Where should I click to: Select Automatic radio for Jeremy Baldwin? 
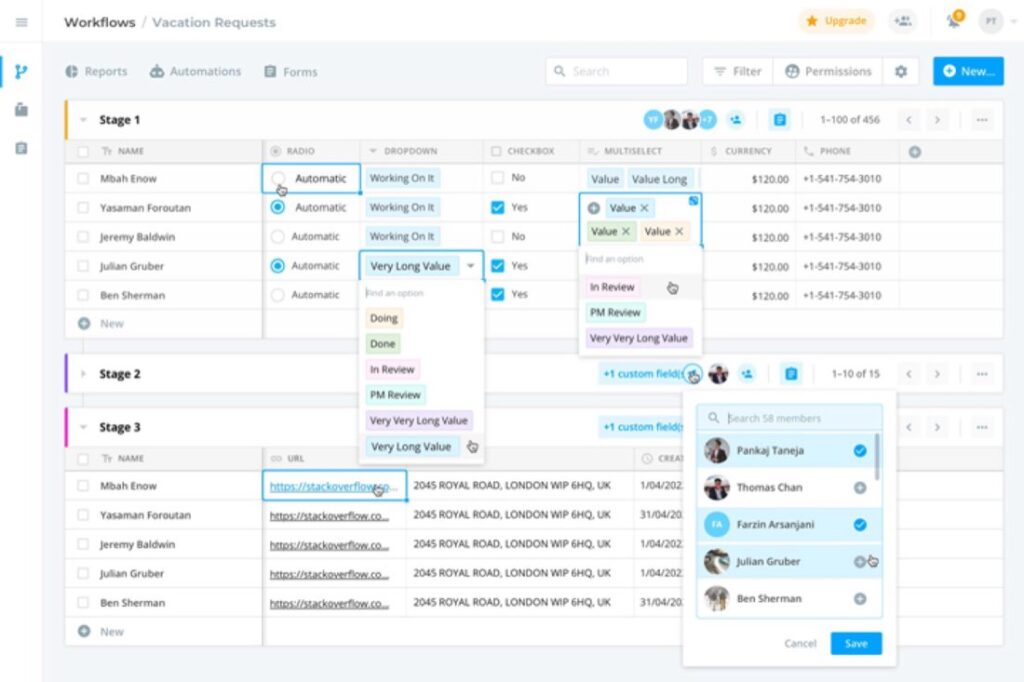coord(278,236)
